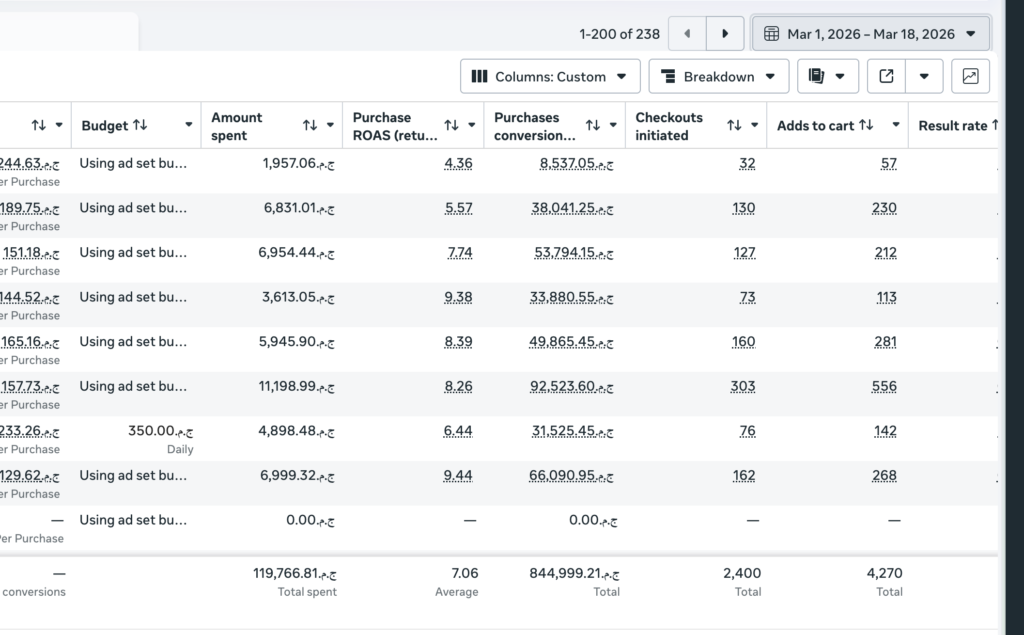Click the 9.44 Purchase ROAS value
Screen dimensions: 1024x635
tap(458, 476)
